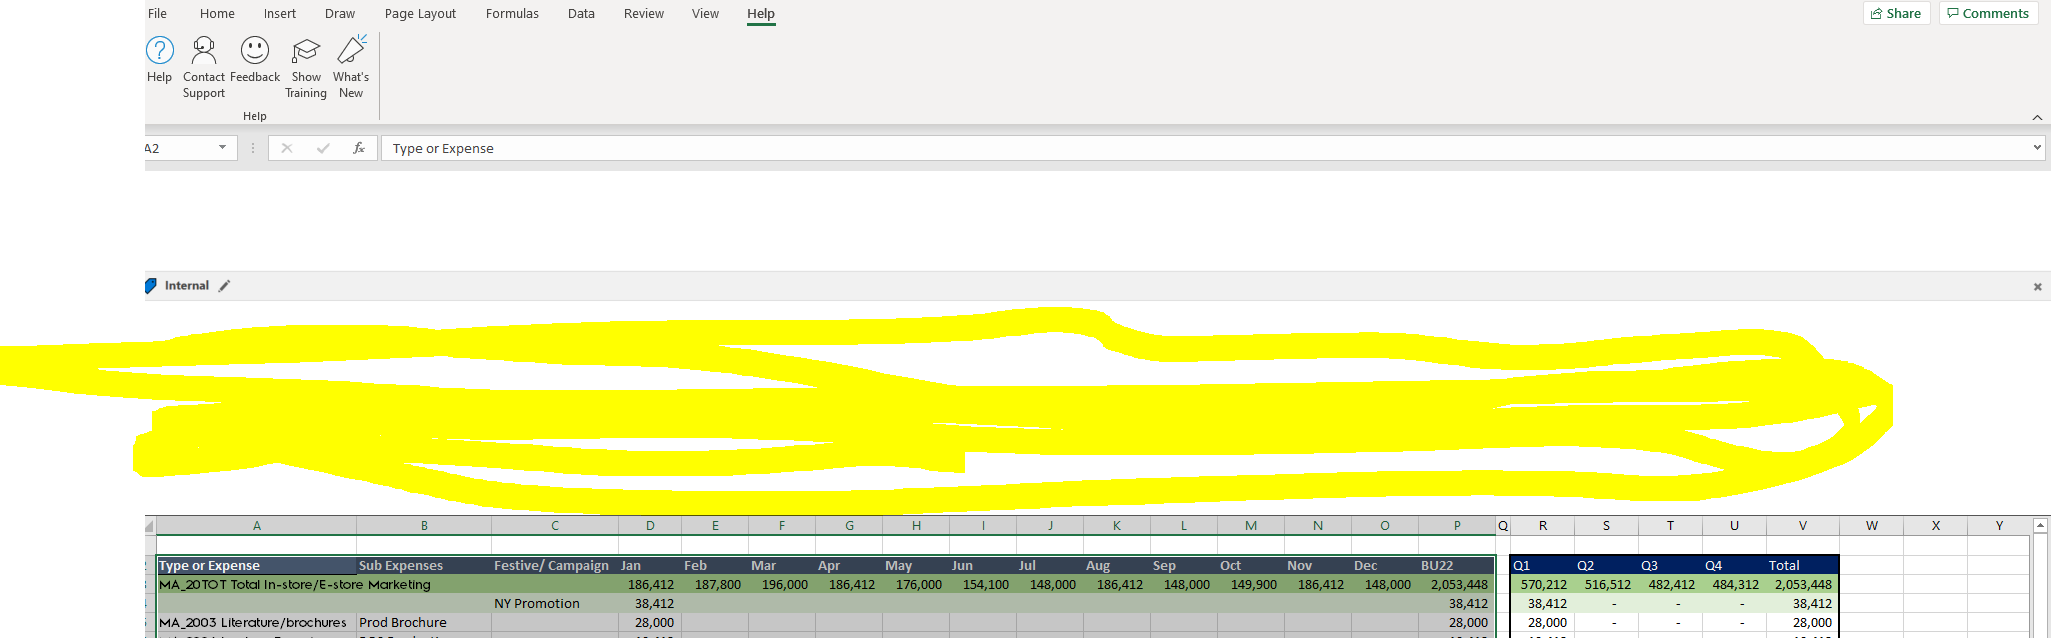Click the Insert Function fx icon
The height and width of the screenshot is (638, 2051).
(359, 148)
